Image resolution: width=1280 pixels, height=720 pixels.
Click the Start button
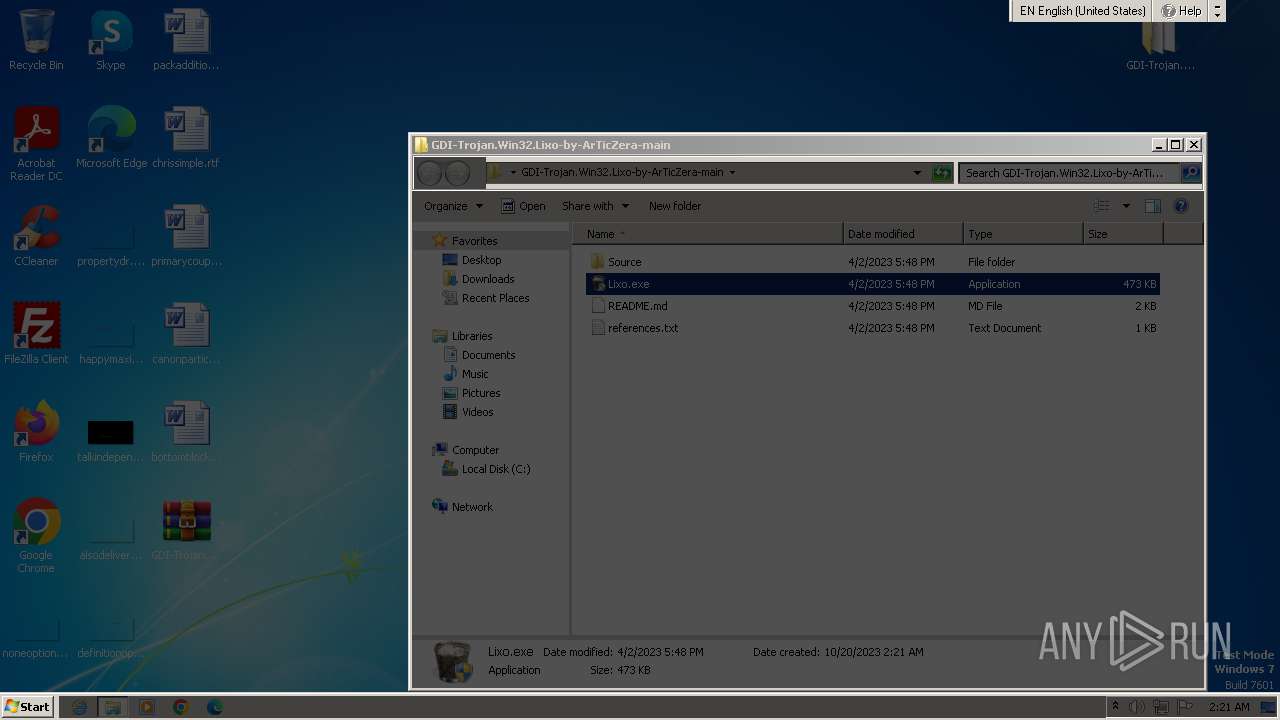[x=27, y=707]
